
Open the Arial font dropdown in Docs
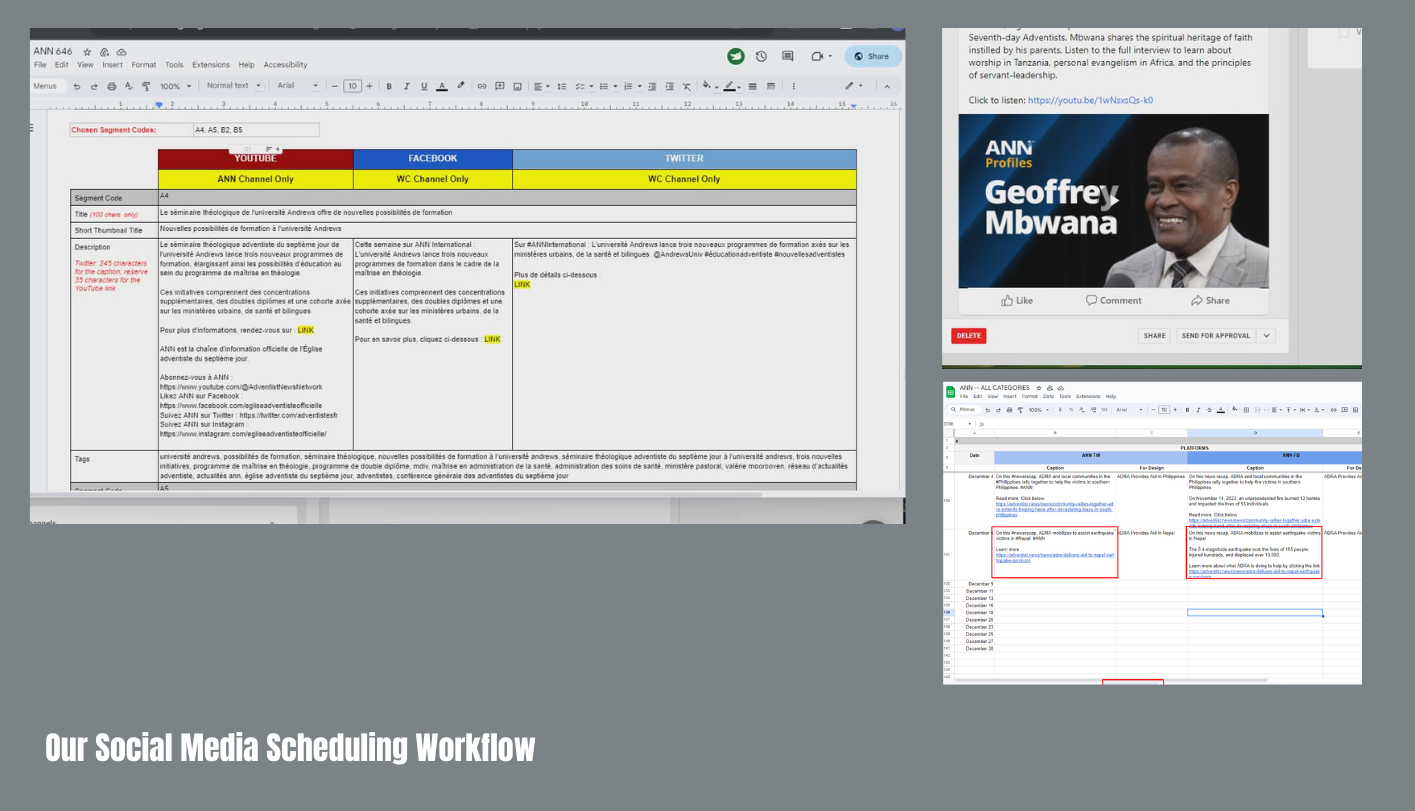pos(297,86)
